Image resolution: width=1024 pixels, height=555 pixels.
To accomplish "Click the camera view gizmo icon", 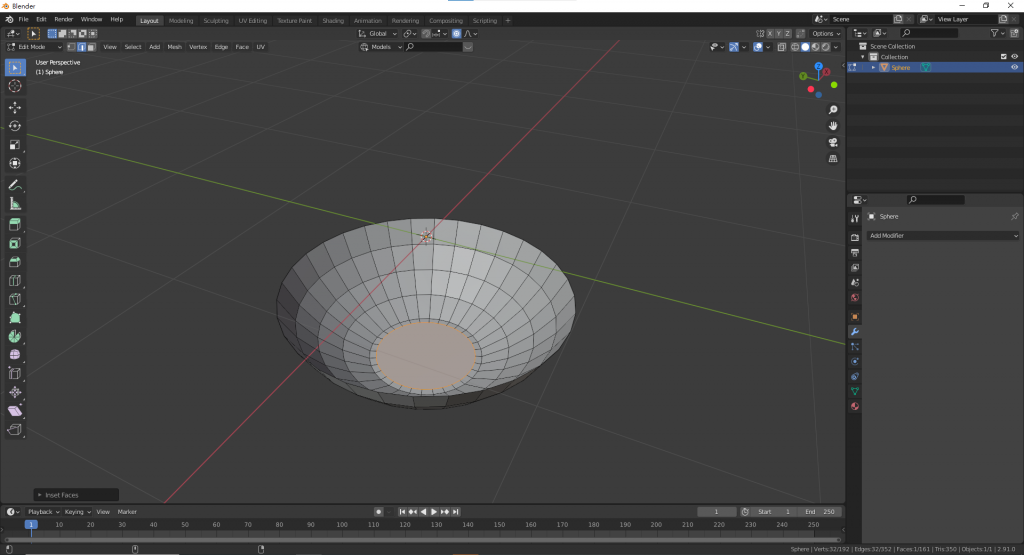I will pyautogui.click(x=833, y=142).
